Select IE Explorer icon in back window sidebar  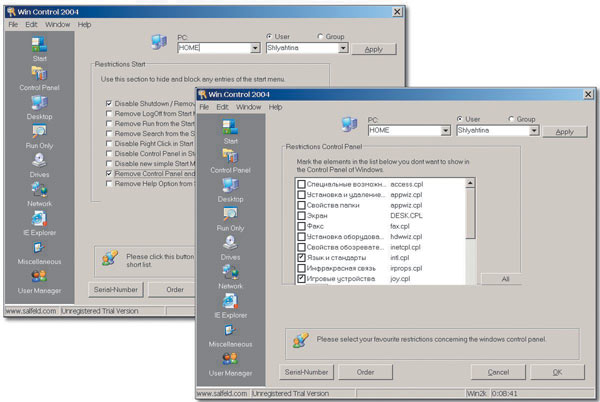tap(39, 218)
